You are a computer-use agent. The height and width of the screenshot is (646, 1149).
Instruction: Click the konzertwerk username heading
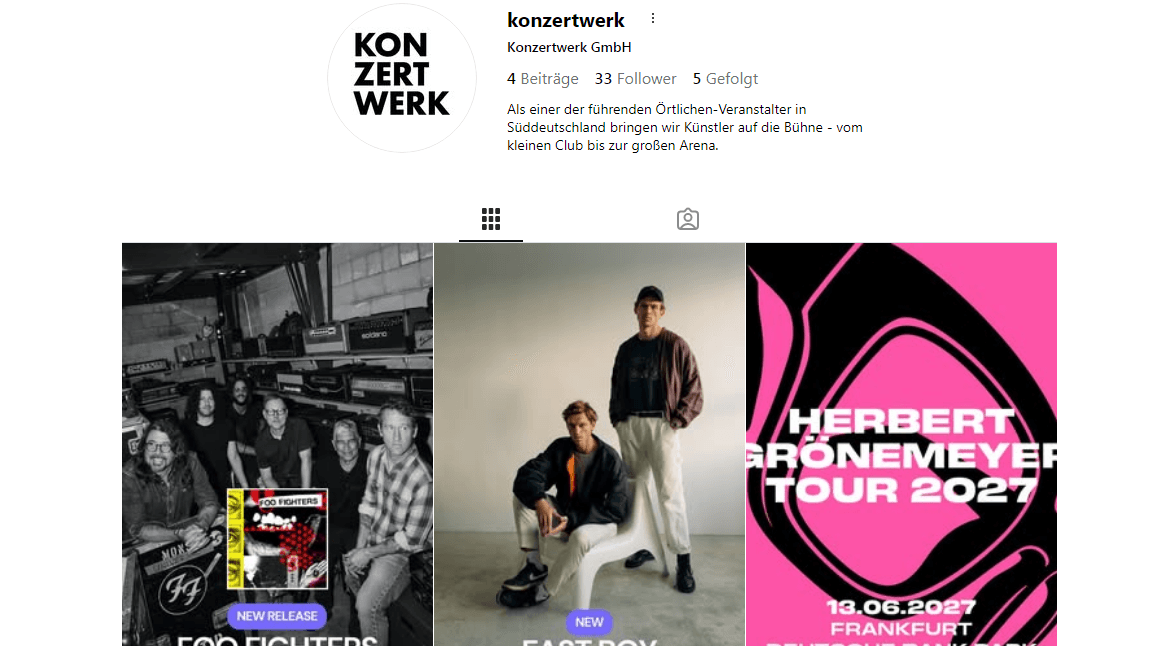click(x=566, y=20)
